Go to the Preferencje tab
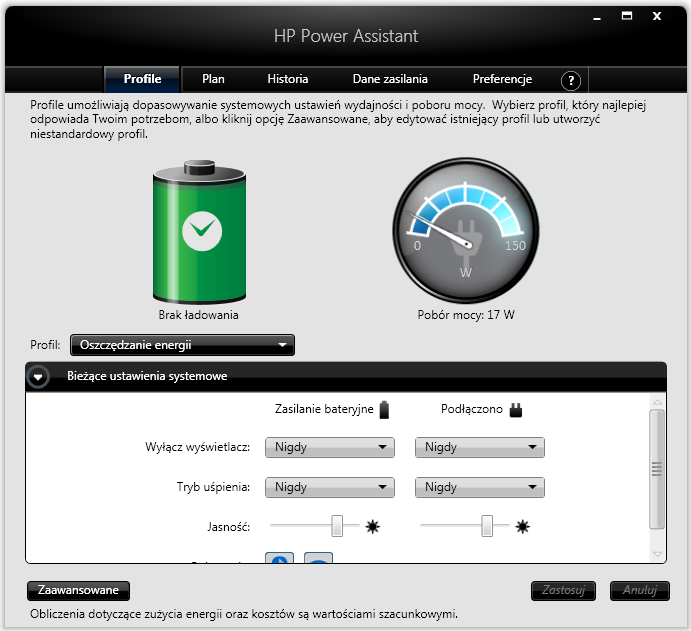The image size is (691, 631). pos(502,79)
